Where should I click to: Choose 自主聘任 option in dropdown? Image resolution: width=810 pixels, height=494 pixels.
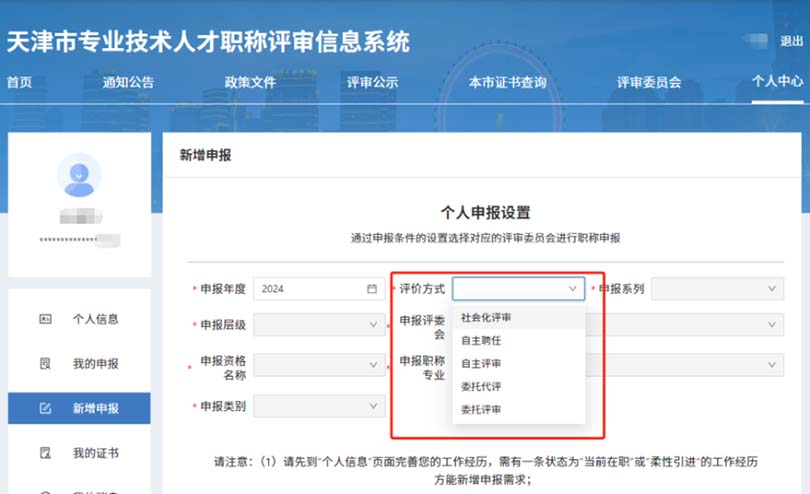pyautogui.click(x=481, y=340)
